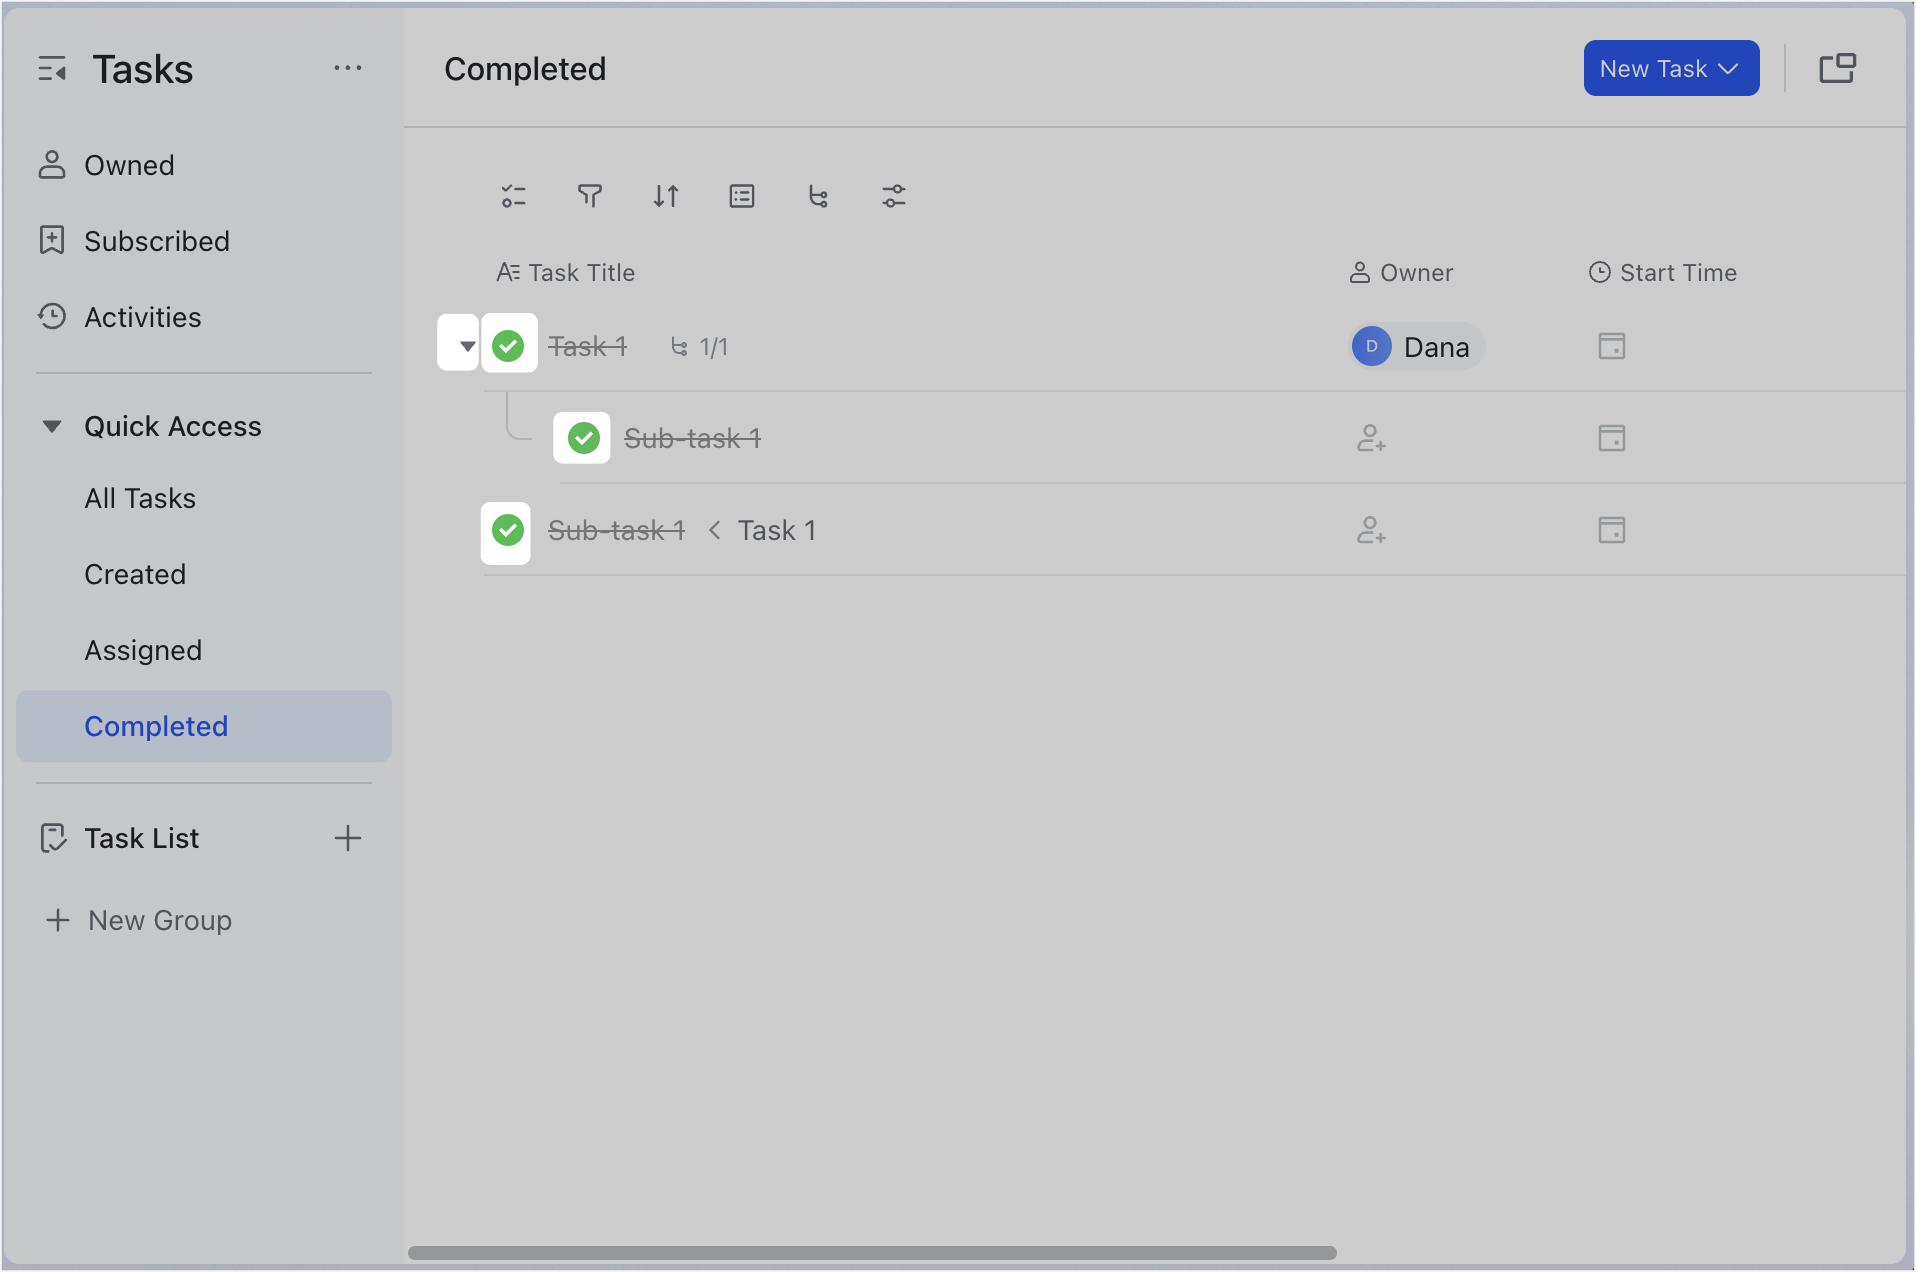
Task: Toggle completion of Sub-task 1 under Task 1
Action: tap(581, 437)
